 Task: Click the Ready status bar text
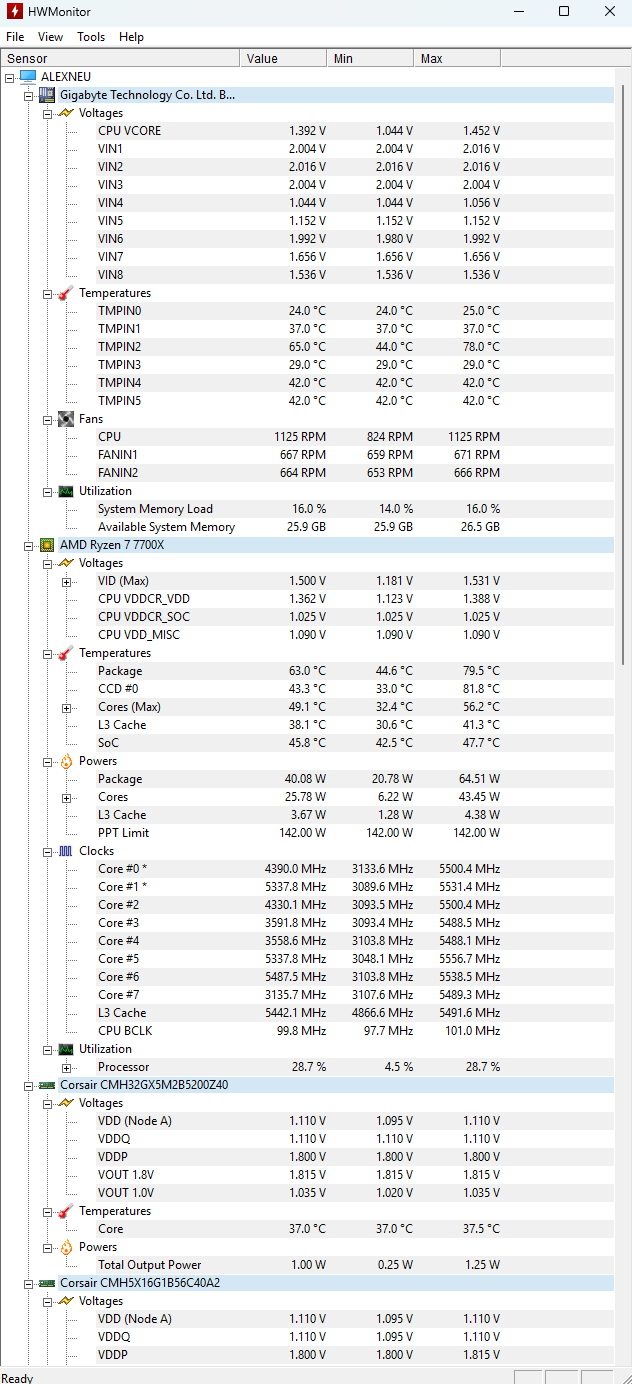[x=17, y=1378]
